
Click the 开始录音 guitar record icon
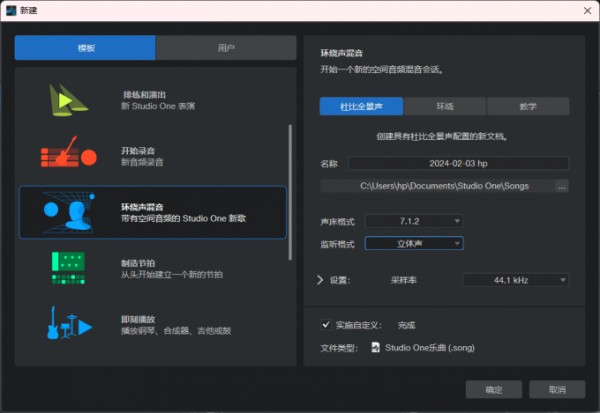(68, 152)
